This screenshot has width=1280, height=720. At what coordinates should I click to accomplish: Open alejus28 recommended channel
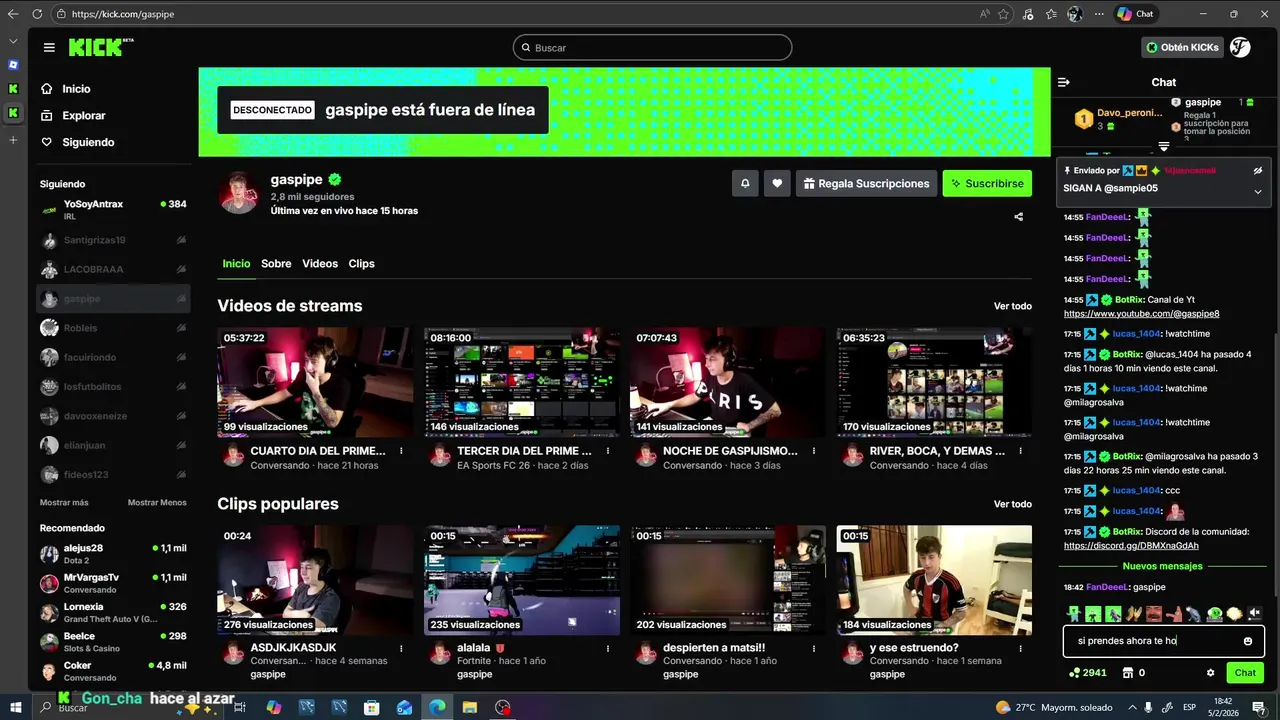[x=113, y=554]
